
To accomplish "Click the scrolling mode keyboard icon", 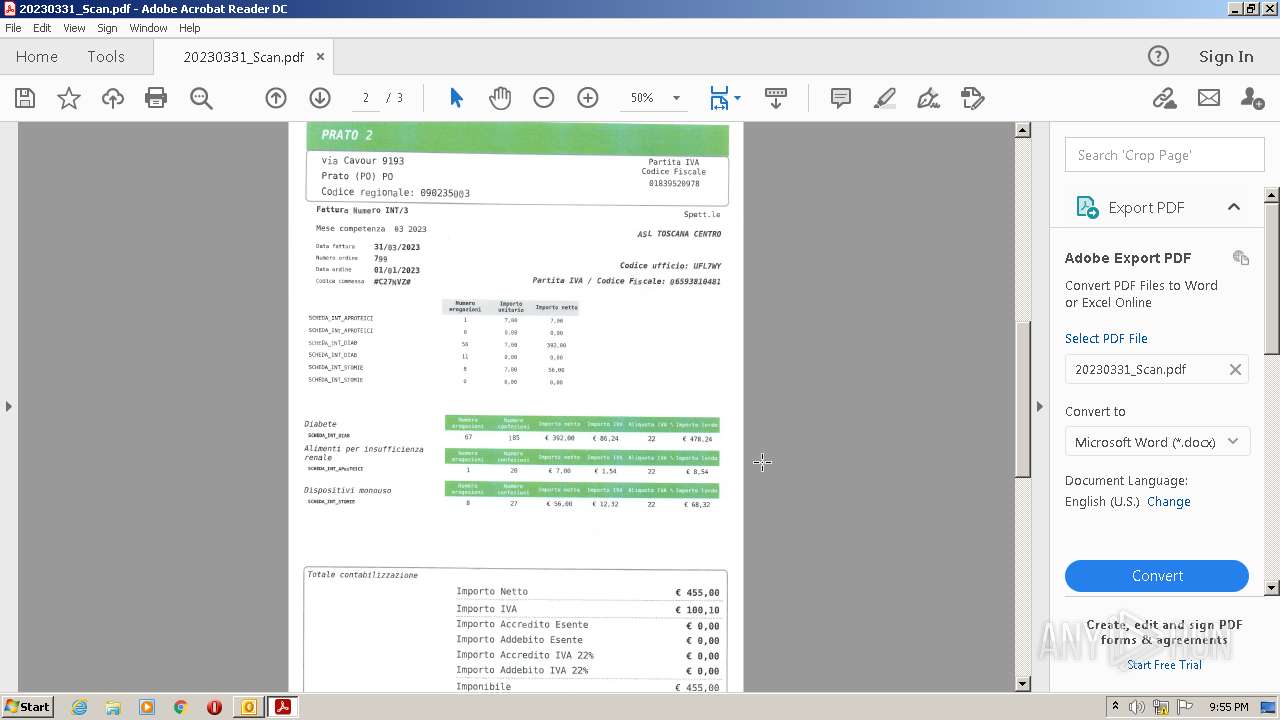I will [776, 98].
